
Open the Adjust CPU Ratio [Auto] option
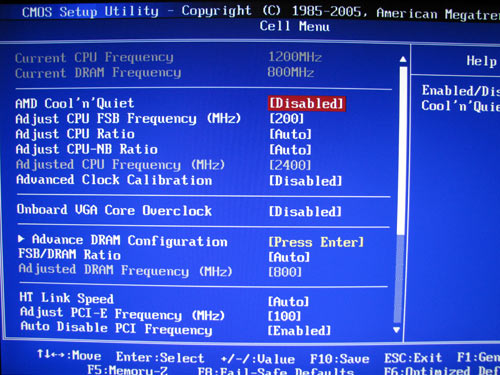[290, 134]
